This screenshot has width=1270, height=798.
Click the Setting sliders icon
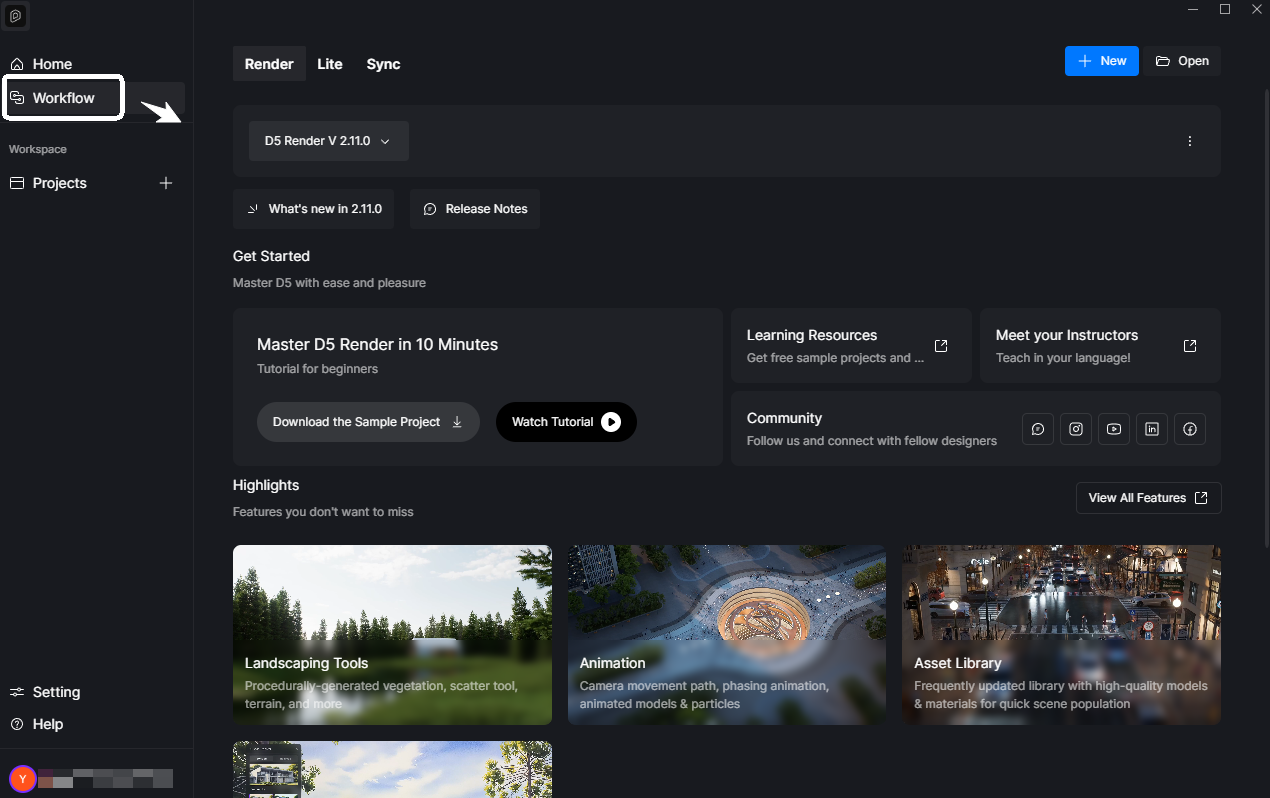[17, 692]
